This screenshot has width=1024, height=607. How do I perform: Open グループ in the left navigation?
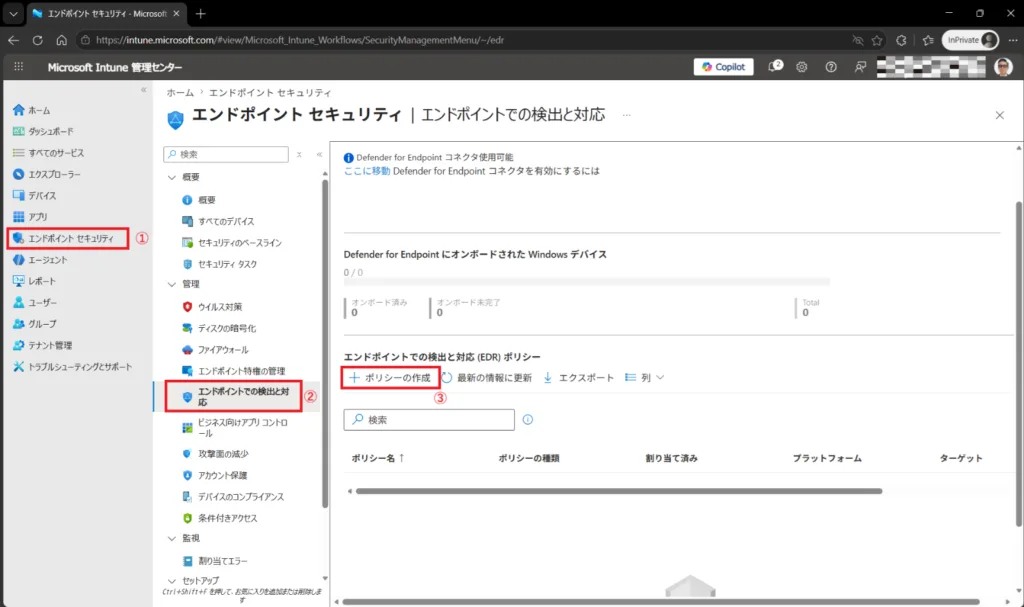(35, 323)
